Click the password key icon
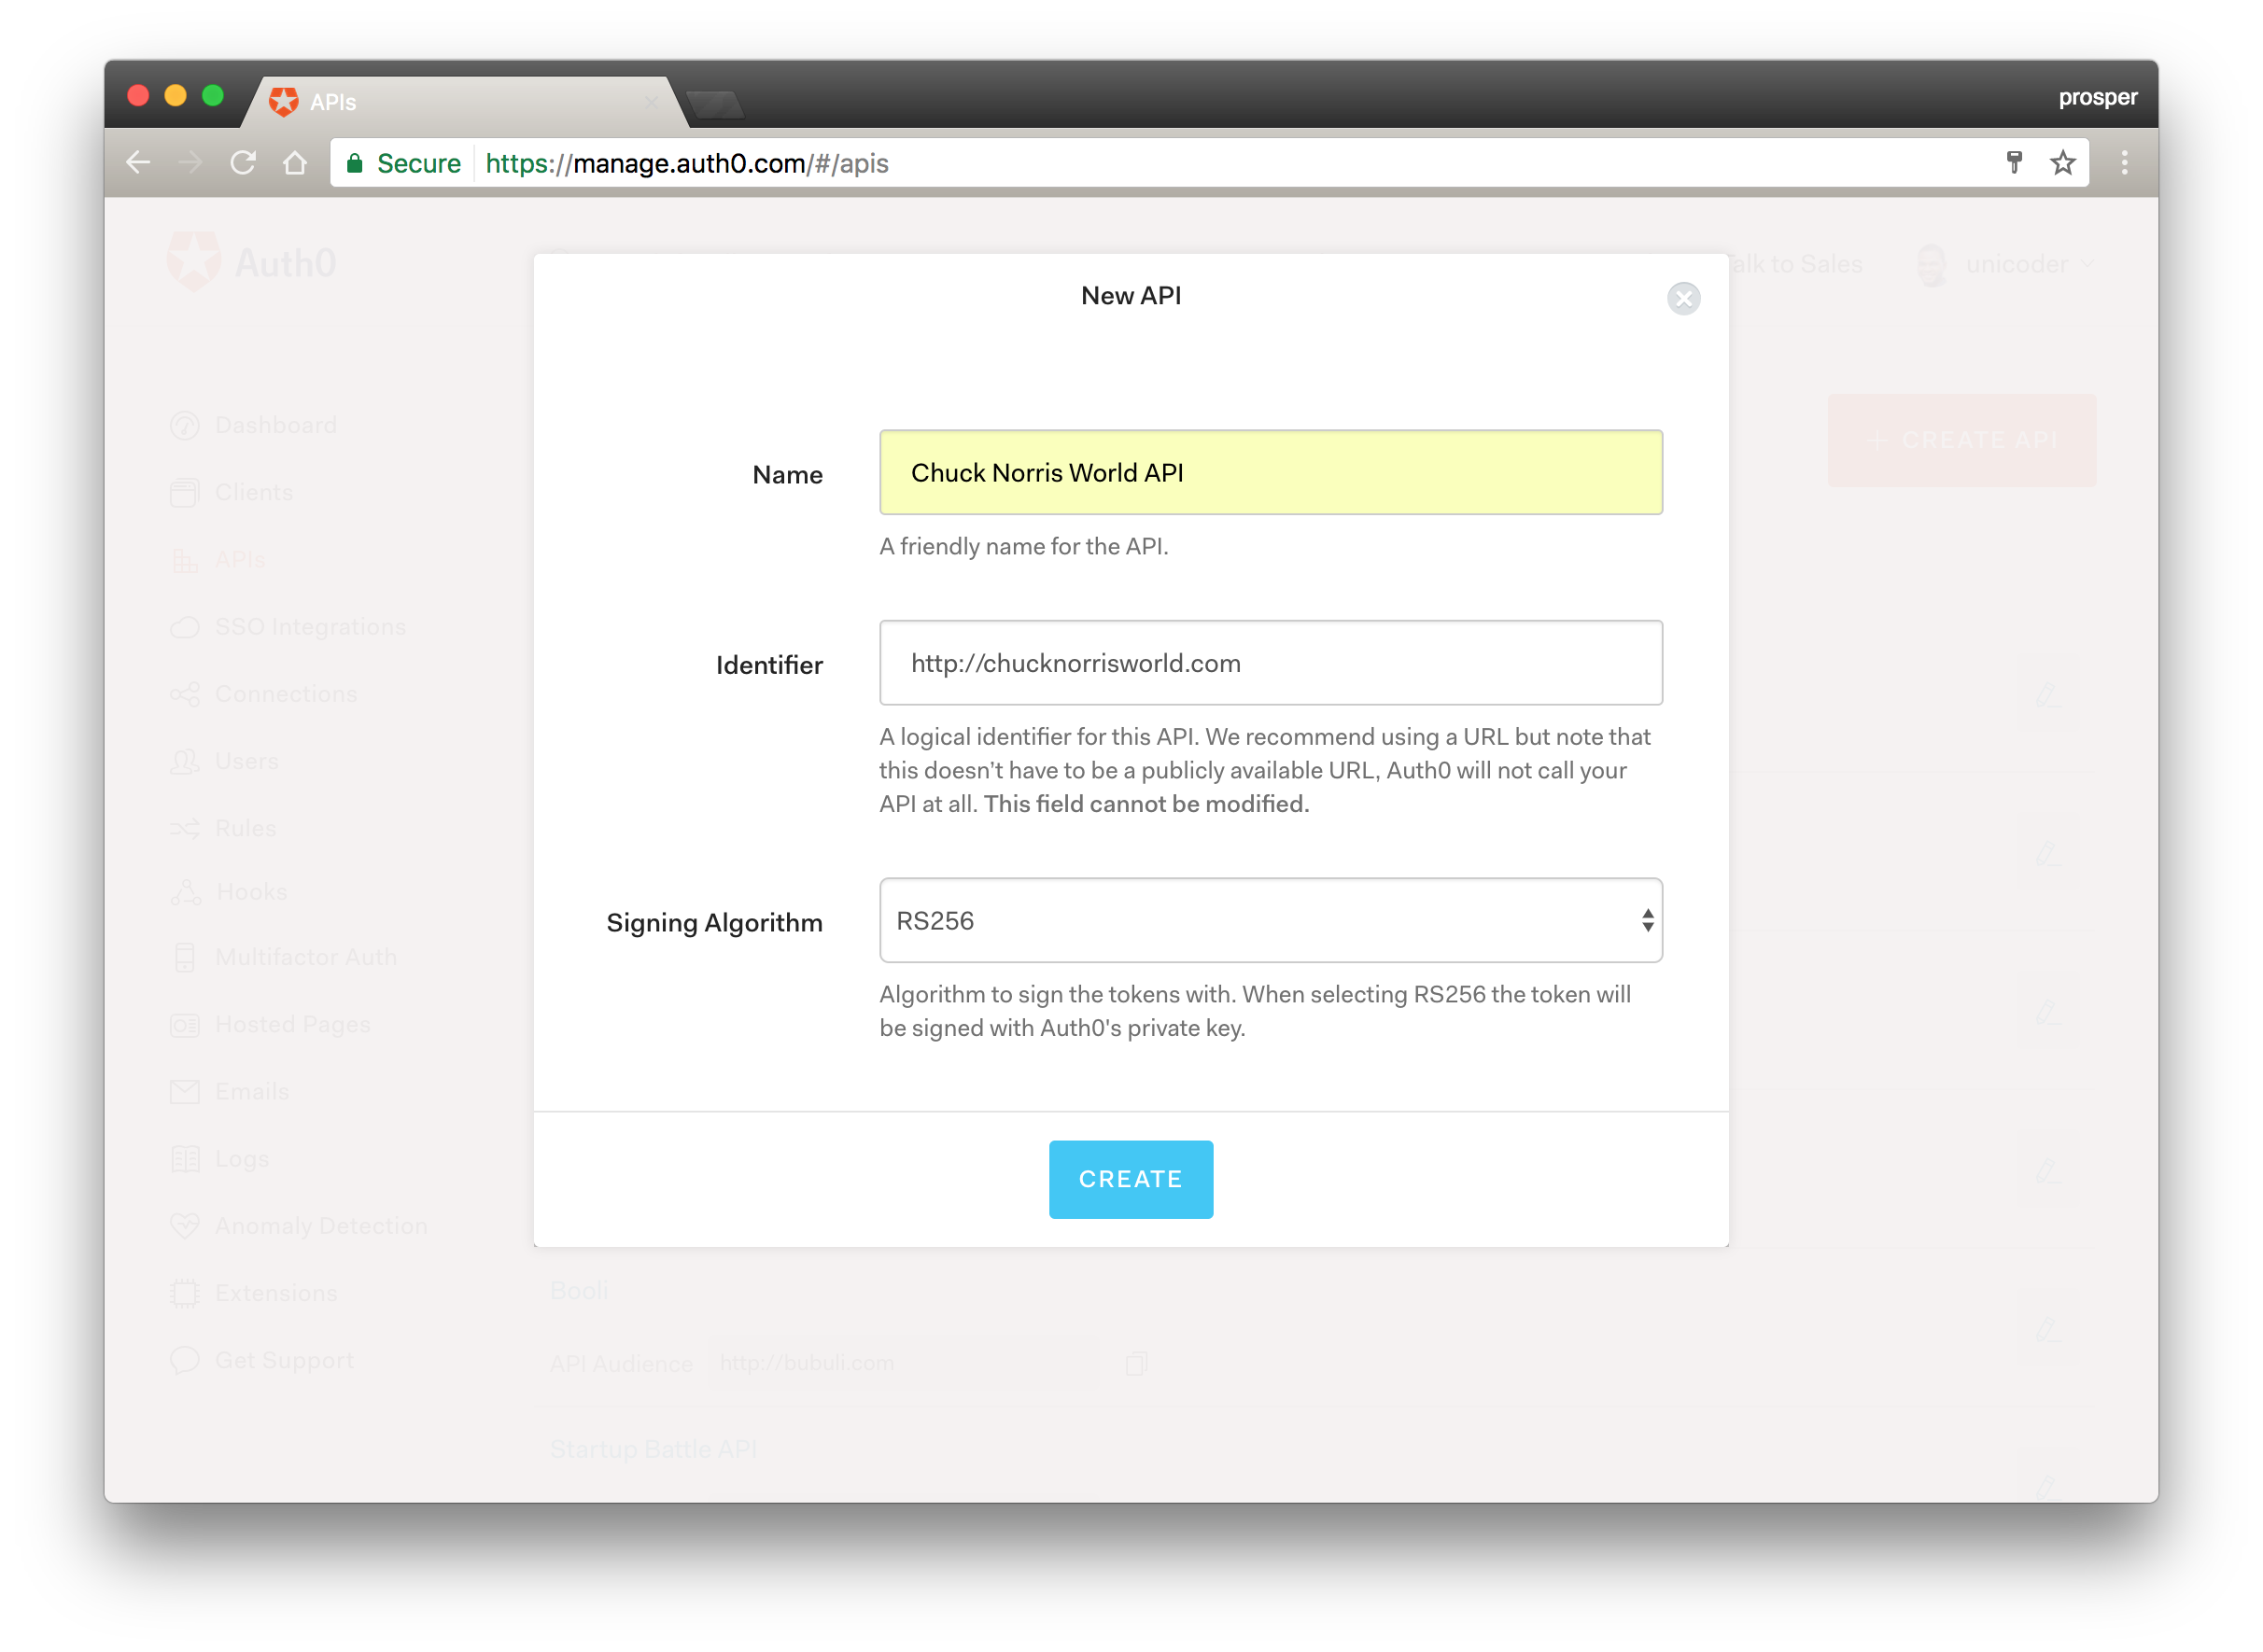 [2014, 163]
